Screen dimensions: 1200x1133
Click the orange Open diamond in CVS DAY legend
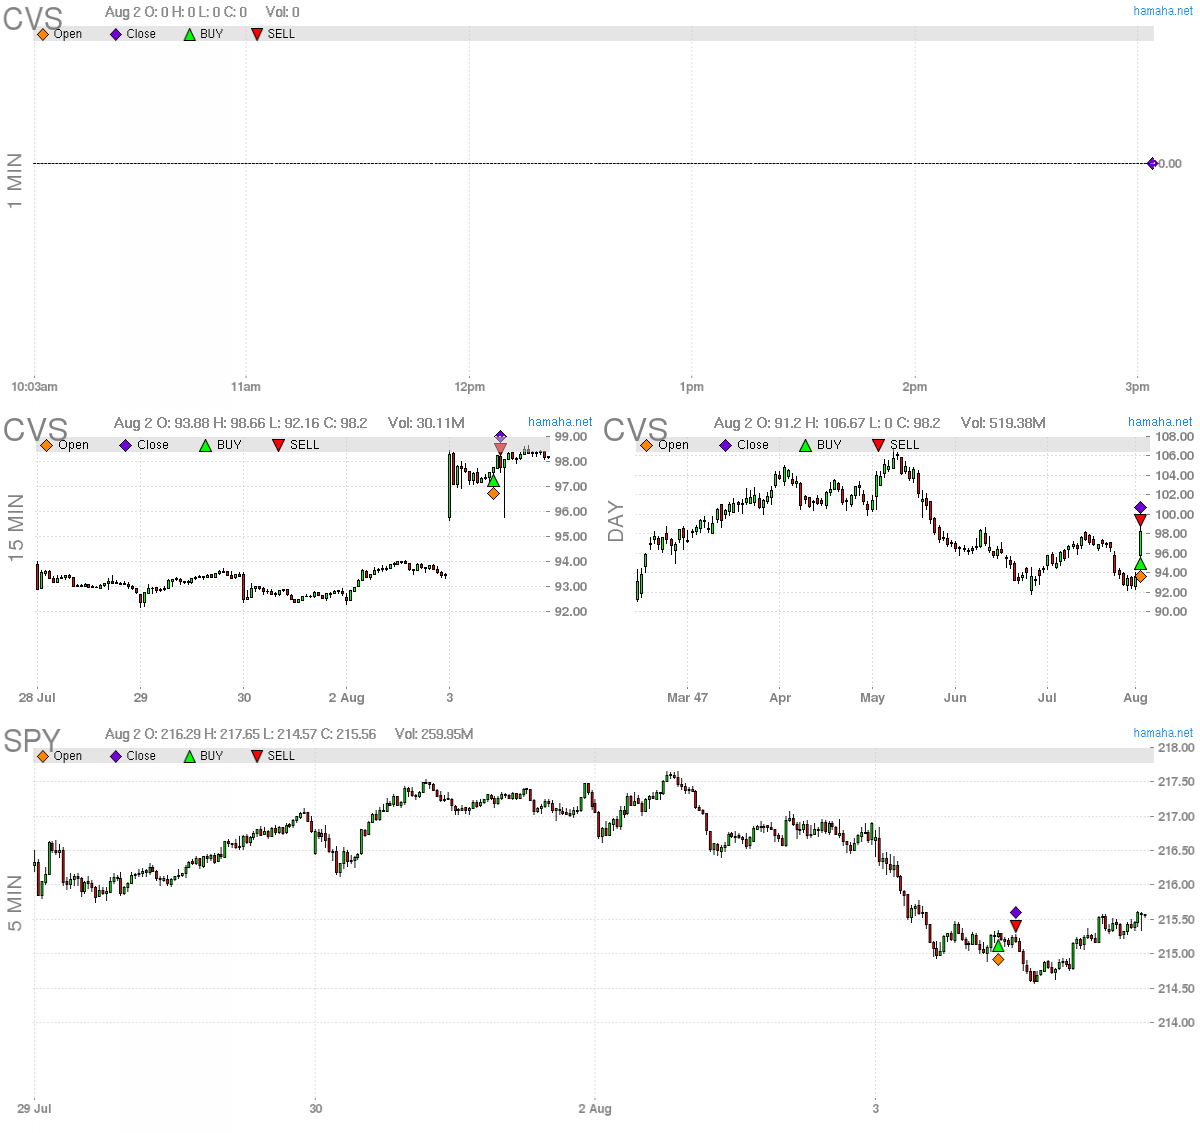coord(646,445)
